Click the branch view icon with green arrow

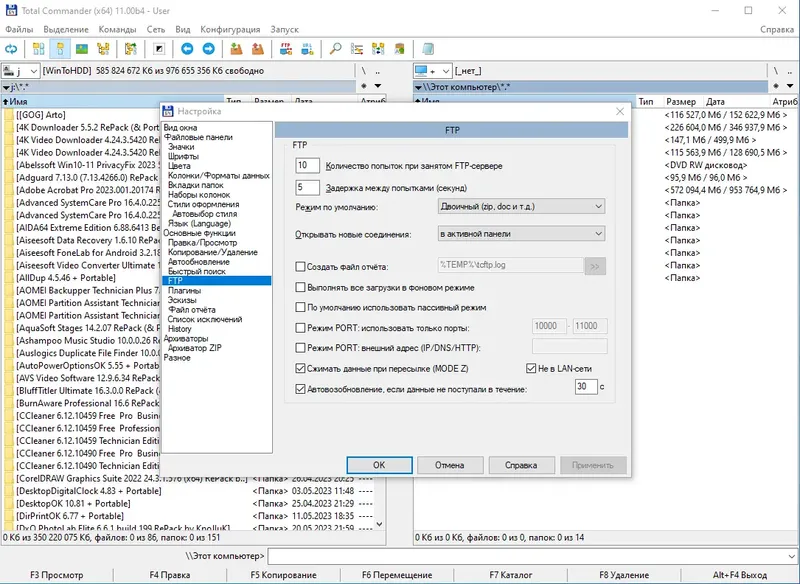(x=131, y=49)
